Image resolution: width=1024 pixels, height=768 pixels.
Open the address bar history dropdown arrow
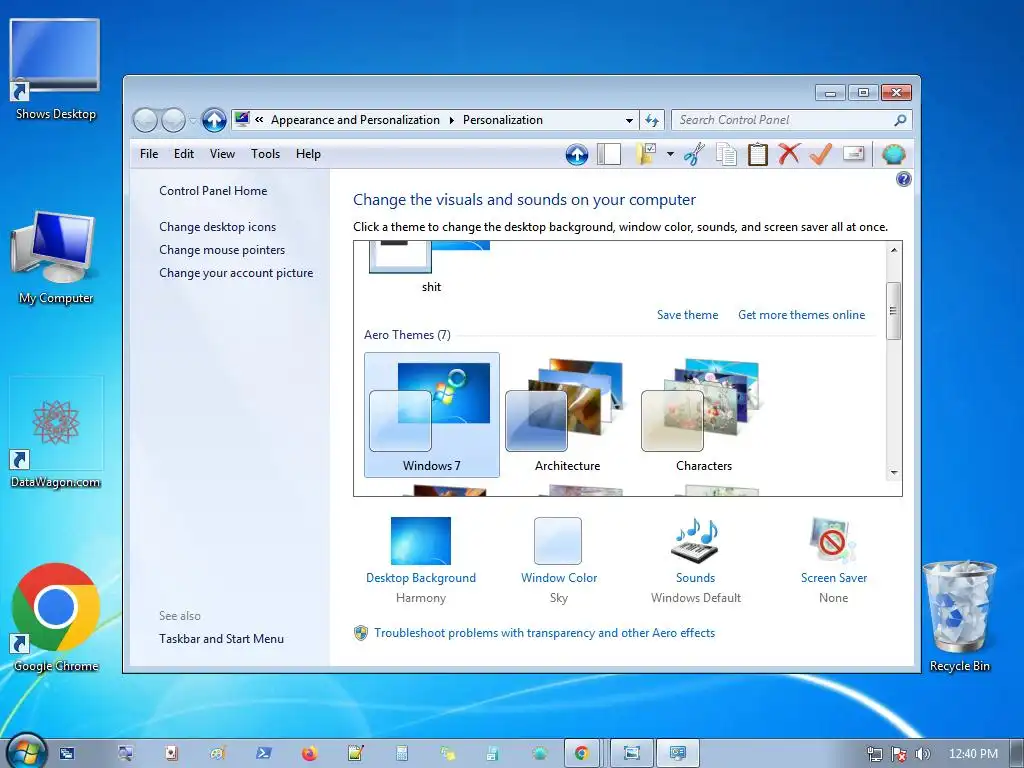coord(629,120)
